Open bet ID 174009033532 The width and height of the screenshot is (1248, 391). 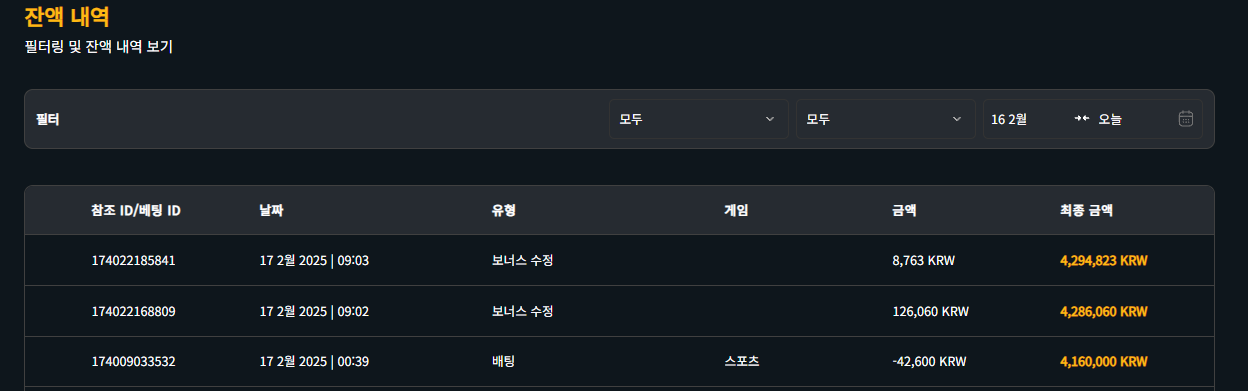[x=133, y=361]
